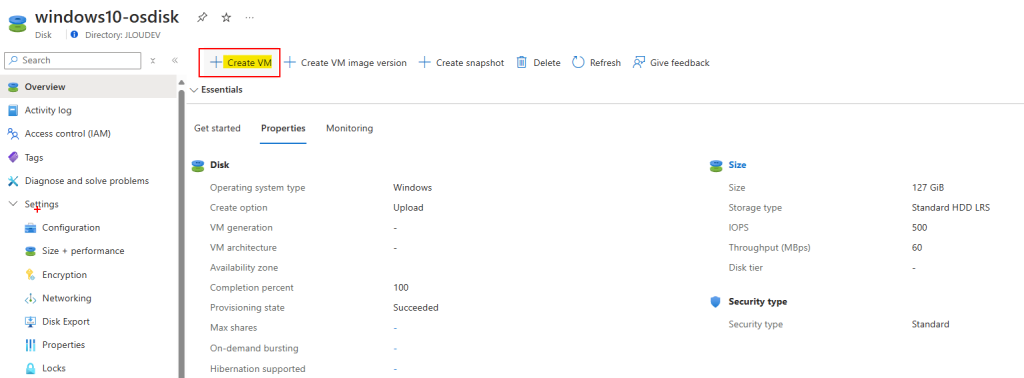Click the Security type shield icon
Screen dimensions: 1024x378
pos(715,302)
